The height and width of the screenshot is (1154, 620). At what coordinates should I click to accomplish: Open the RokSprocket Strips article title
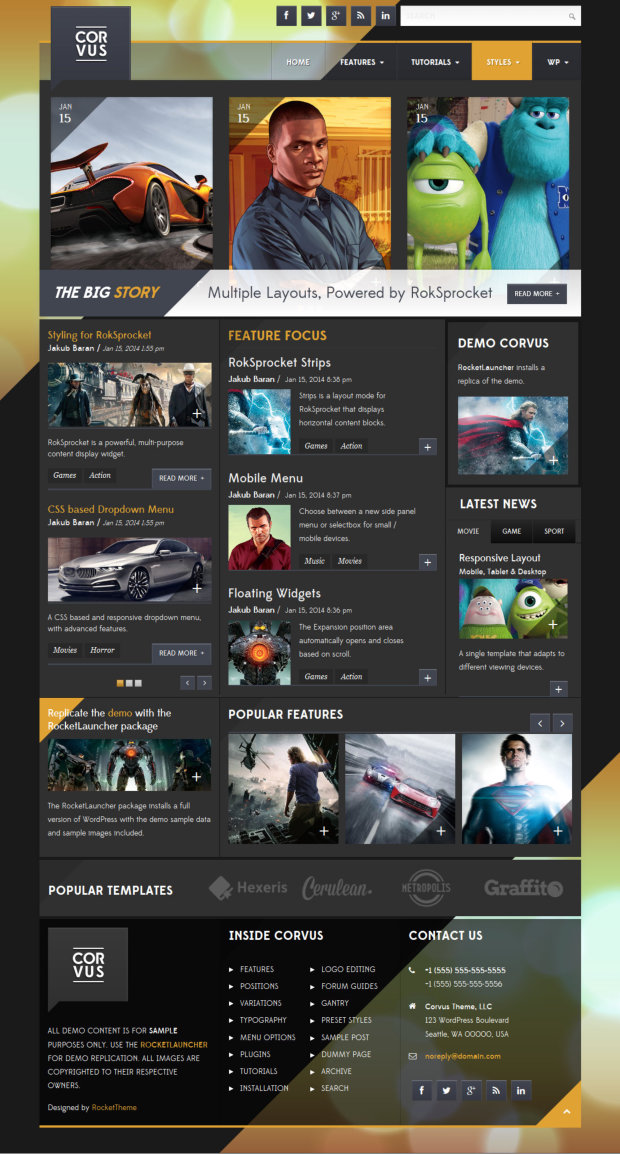[279, 363]
